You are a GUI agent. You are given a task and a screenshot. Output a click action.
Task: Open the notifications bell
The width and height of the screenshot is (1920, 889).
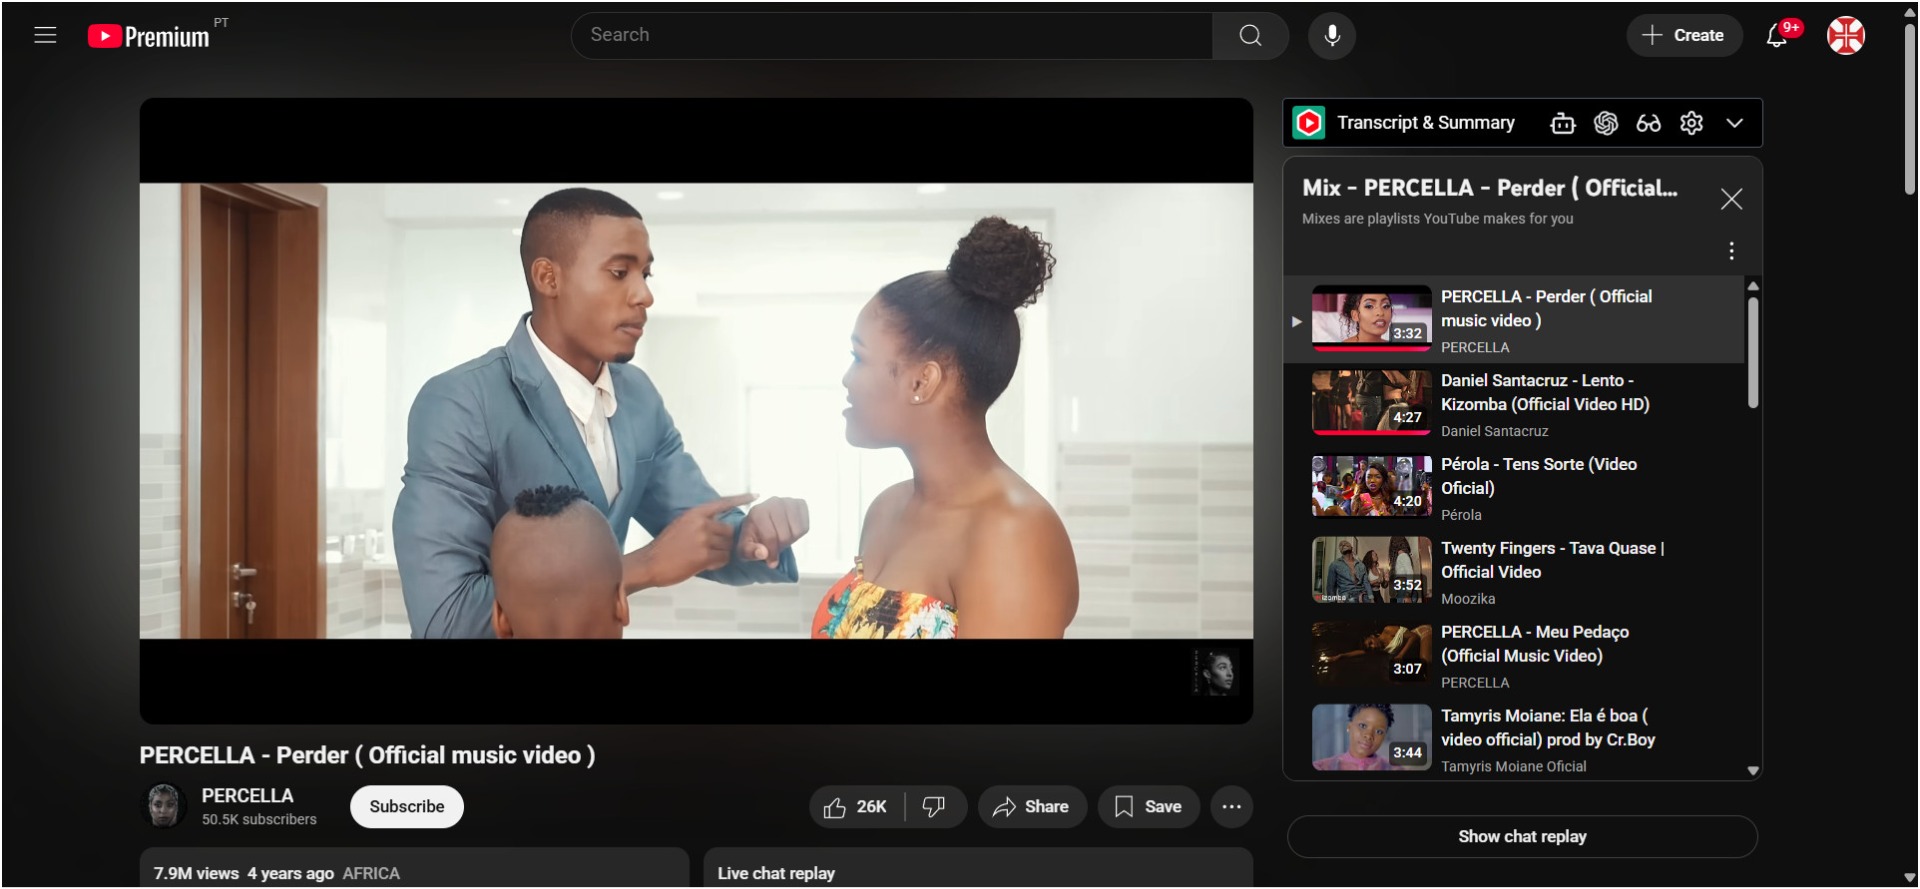tap(1777, 35)
